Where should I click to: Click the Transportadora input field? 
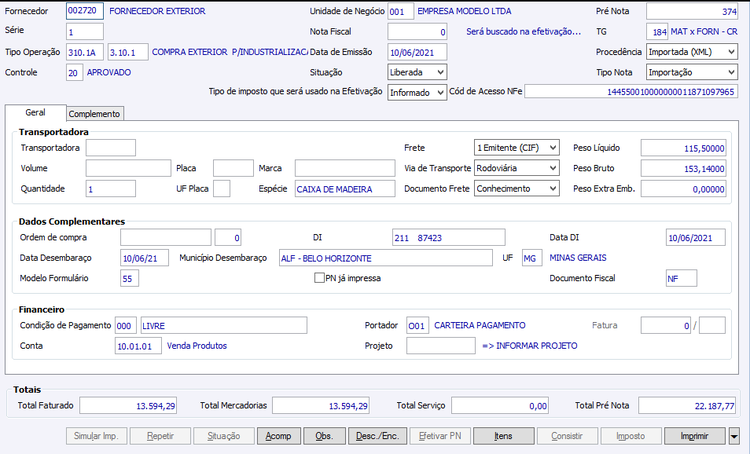tap(111, 148)
